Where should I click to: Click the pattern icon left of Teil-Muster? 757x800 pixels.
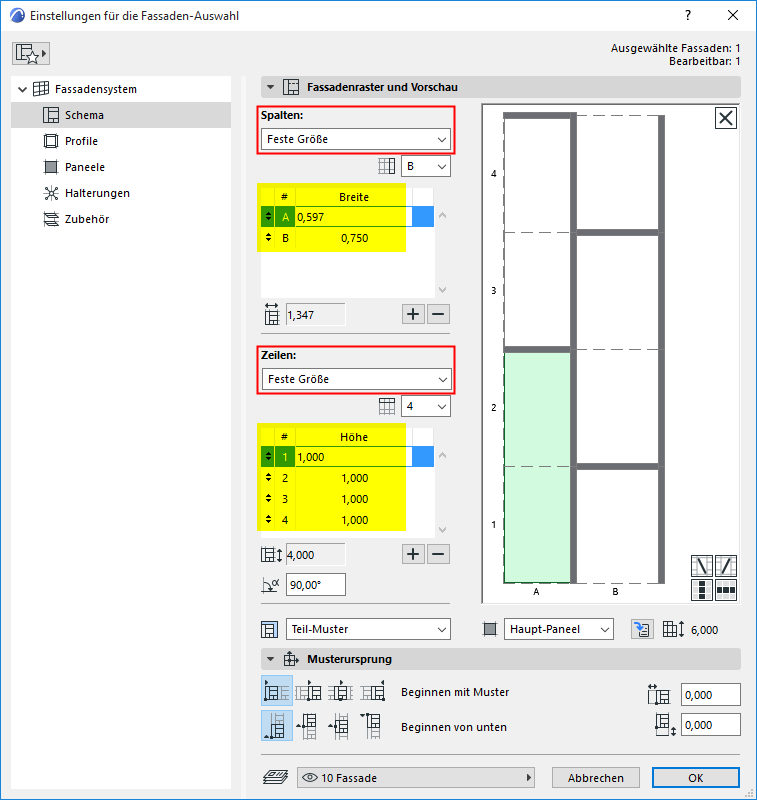pyautogui.click(x=269, y=630)
